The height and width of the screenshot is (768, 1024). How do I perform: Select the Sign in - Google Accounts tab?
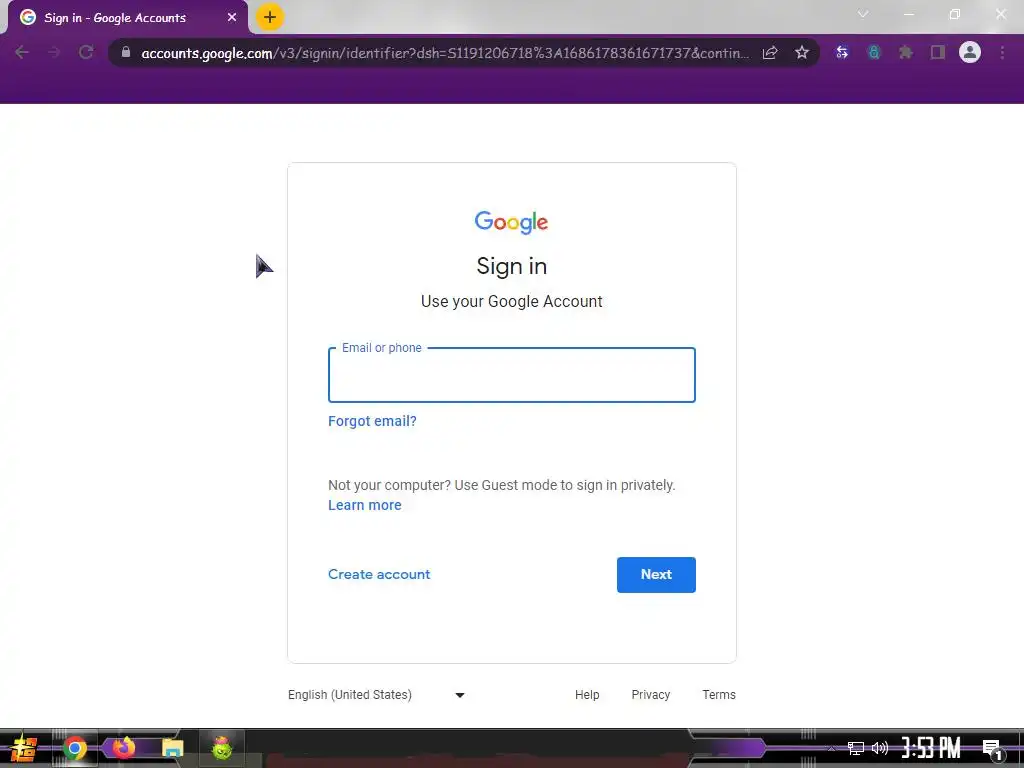click(x=128, y=18)
